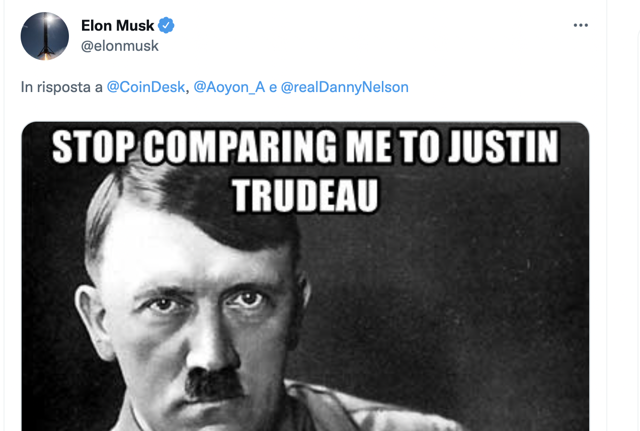Open the rocket profile avatar
Image resolution: width=640 pixels, height=431 pixels.
[x=45, y=36]
